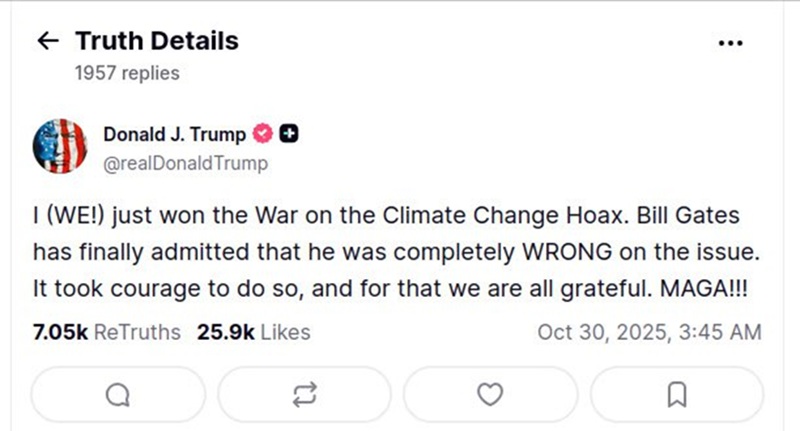This screenshot has height=431, width=800.
Task: Like the post with the heart icon
Action: point(489,394)
